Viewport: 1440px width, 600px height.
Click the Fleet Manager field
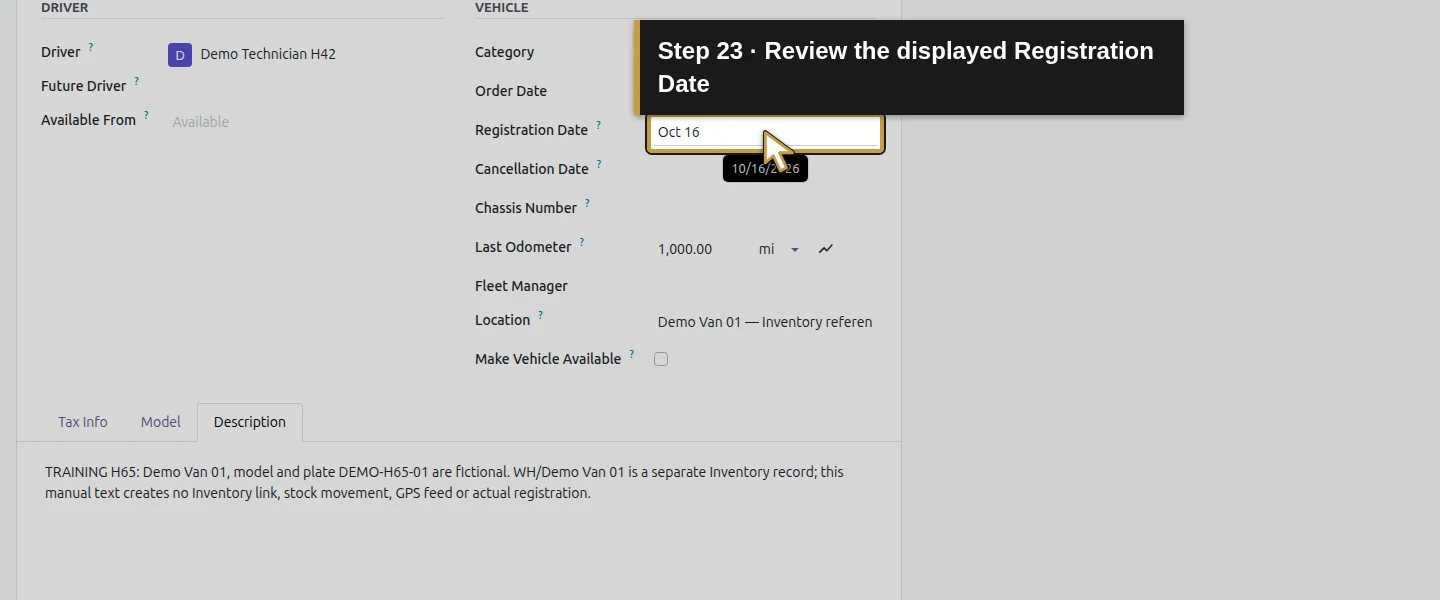click(765, 286)
